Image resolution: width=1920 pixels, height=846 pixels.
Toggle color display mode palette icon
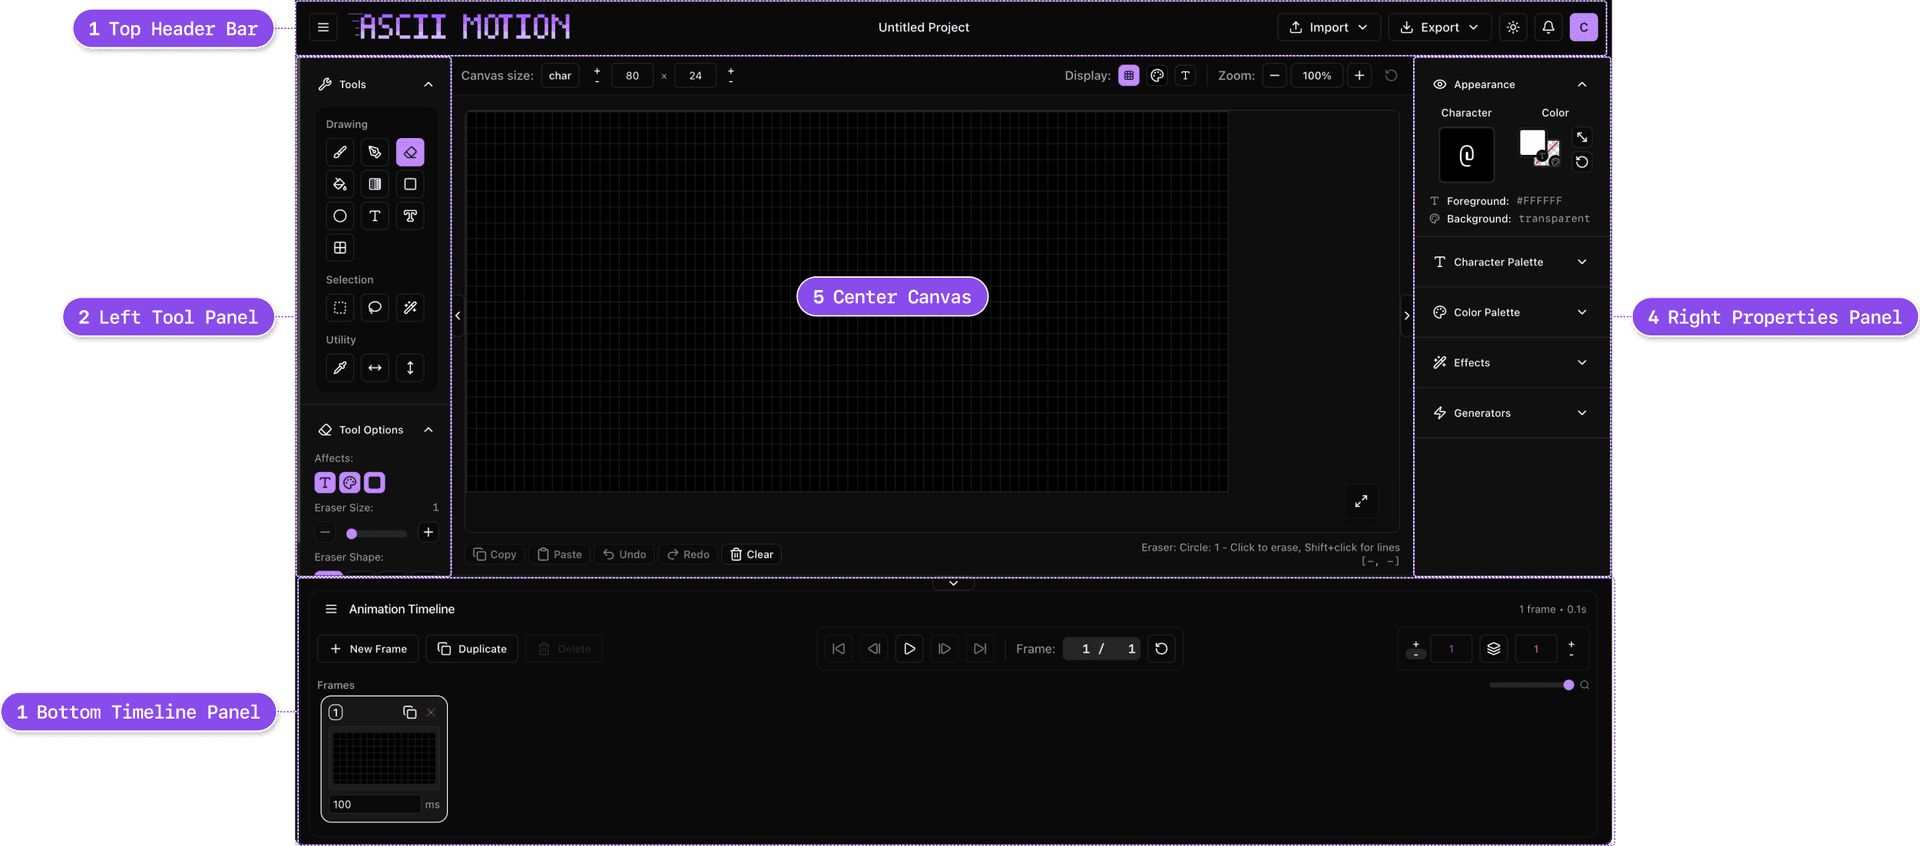click(x=1157, y=75)
